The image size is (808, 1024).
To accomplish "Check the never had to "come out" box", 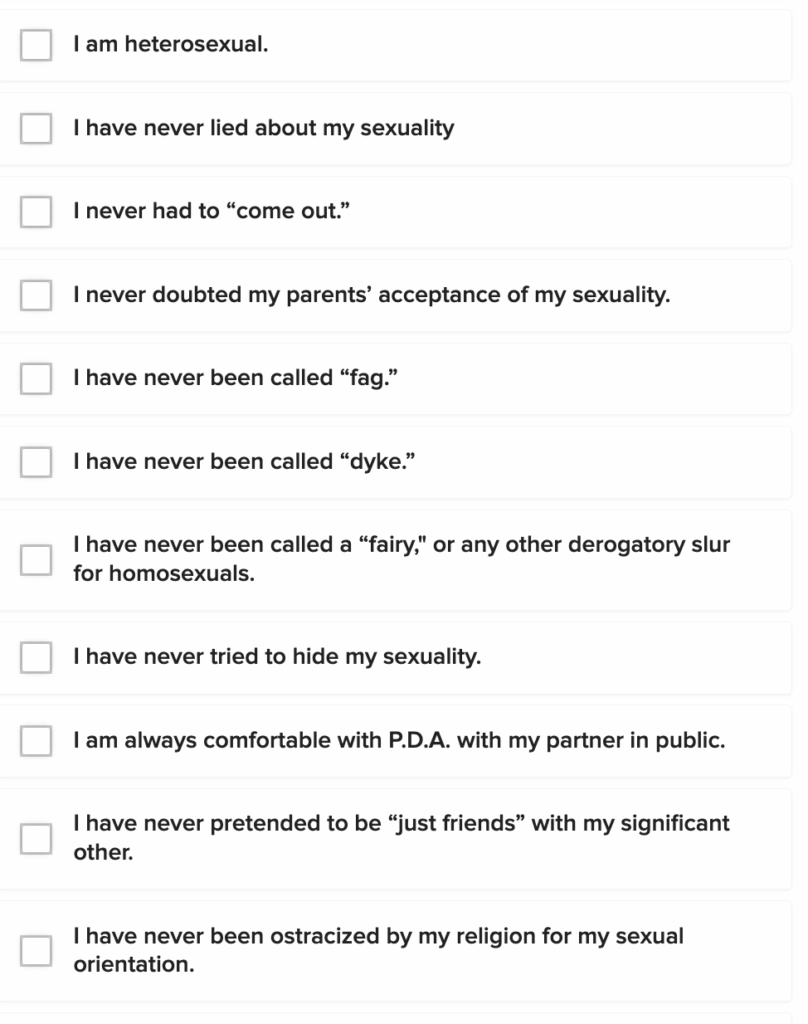I will tap(36, 212).
